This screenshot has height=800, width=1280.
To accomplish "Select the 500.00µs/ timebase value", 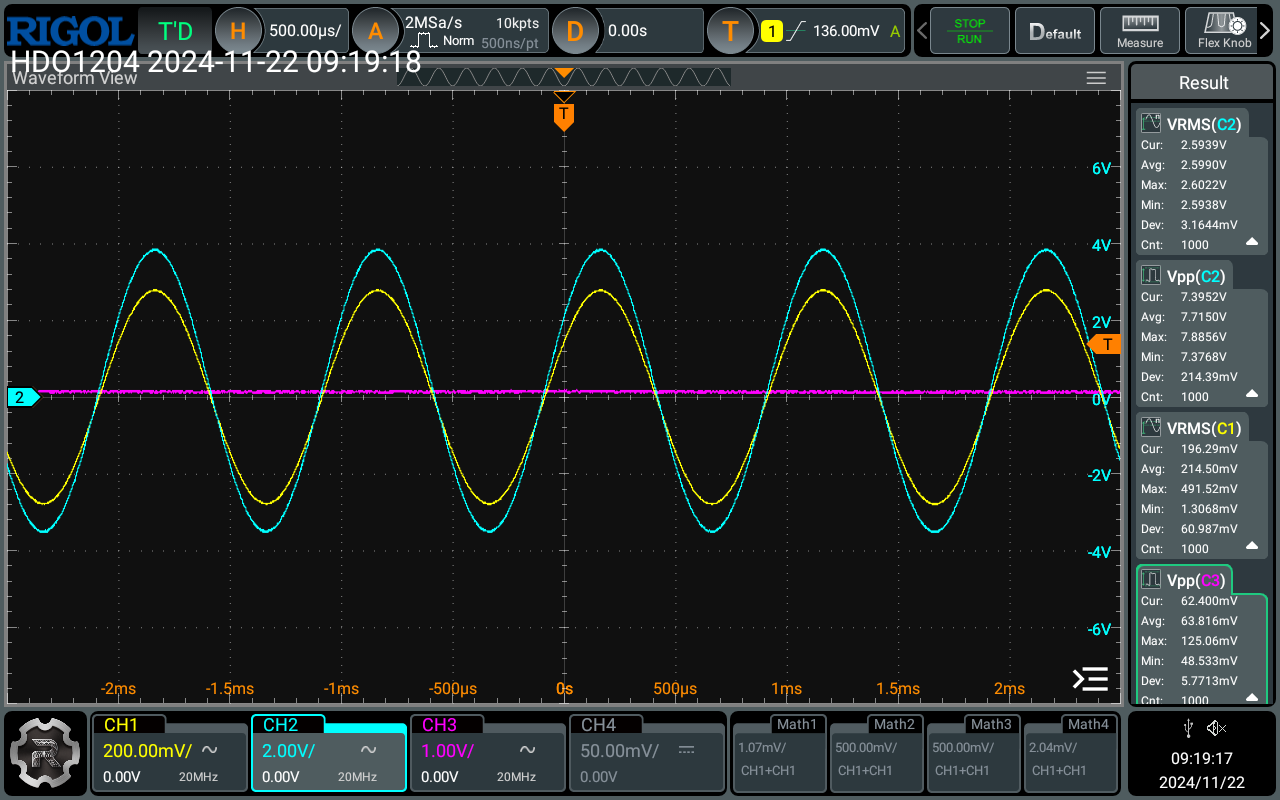I will pyautogui.click(x=305, y=31).
